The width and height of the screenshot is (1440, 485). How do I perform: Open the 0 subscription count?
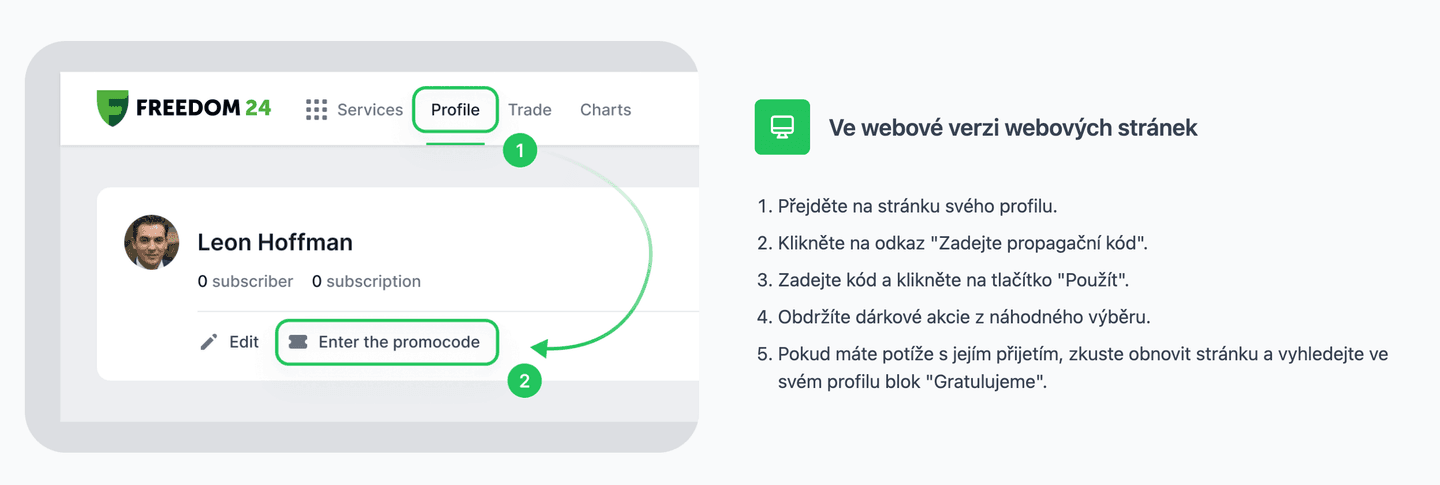[x=366, y=282]
